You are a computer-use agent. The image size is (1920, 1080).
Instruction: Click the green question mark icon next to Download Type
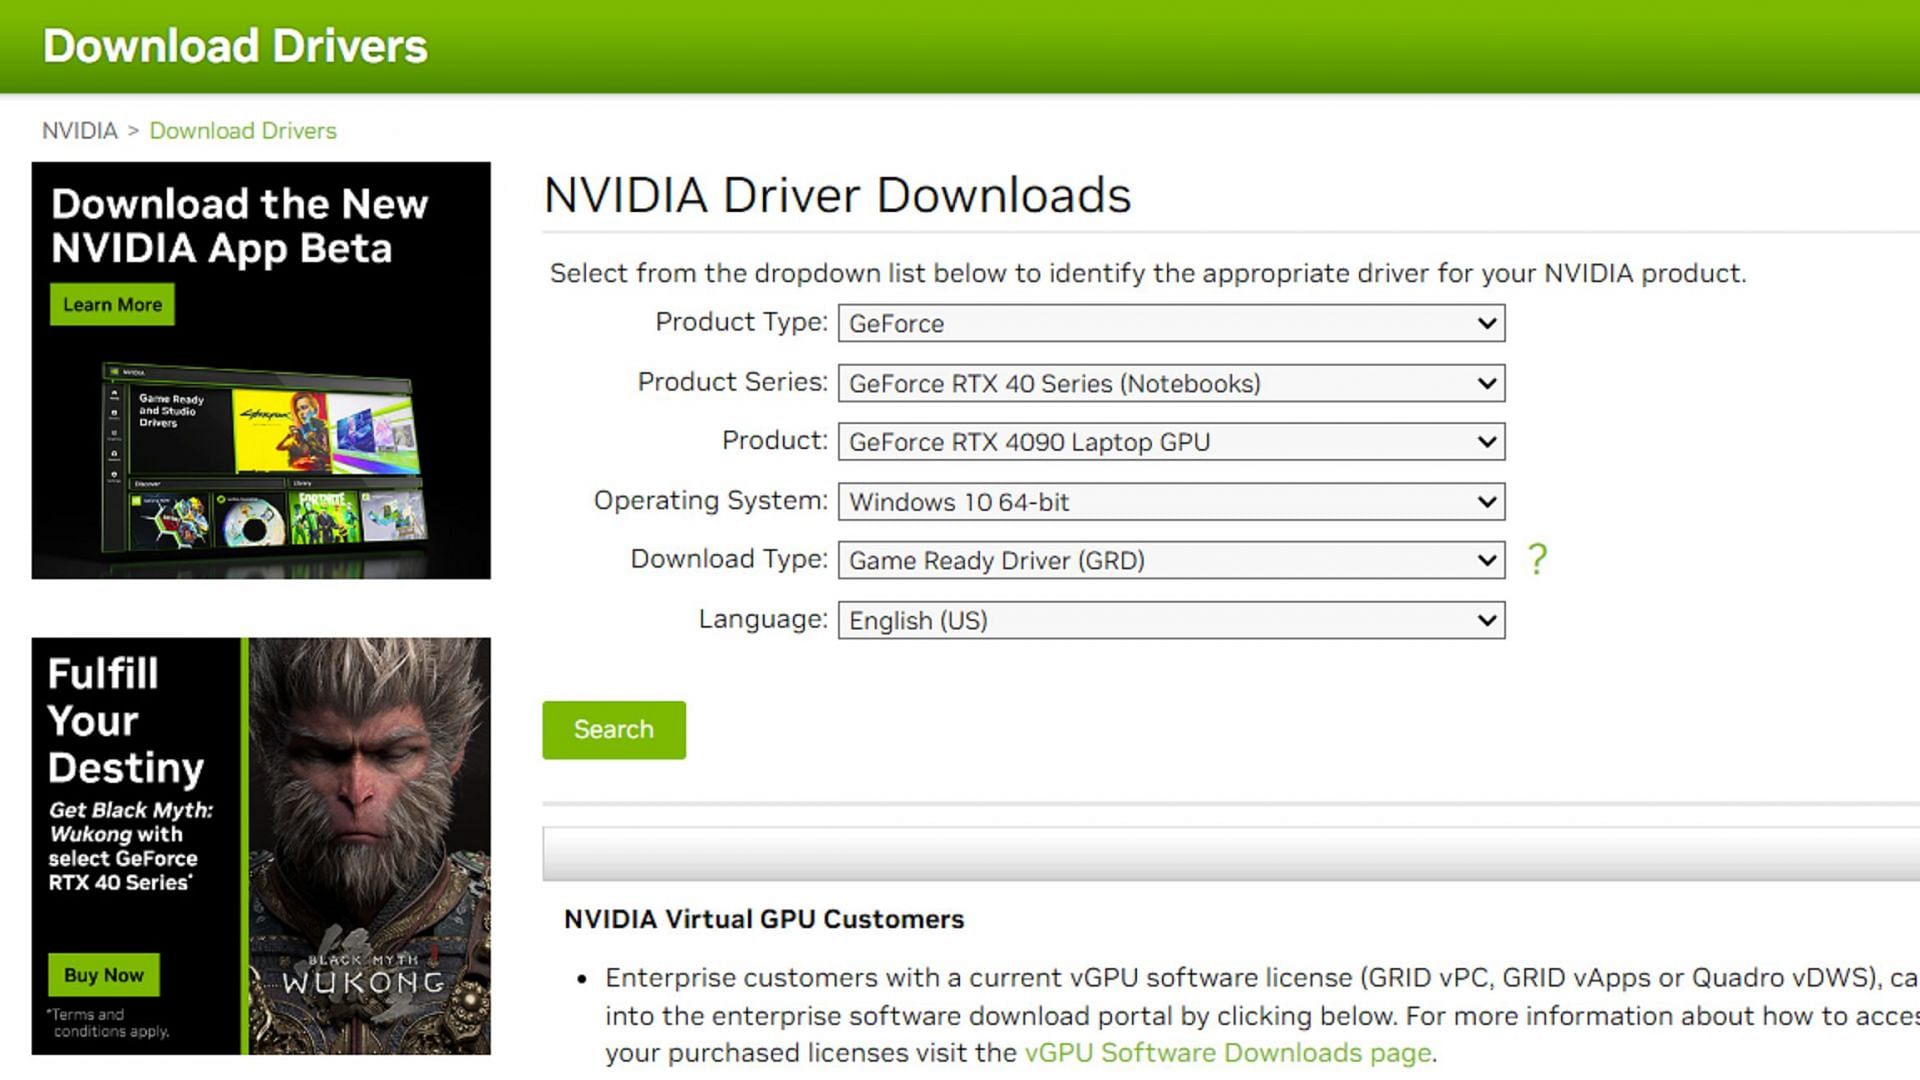pyautogui.click(x=1536, y=559)
